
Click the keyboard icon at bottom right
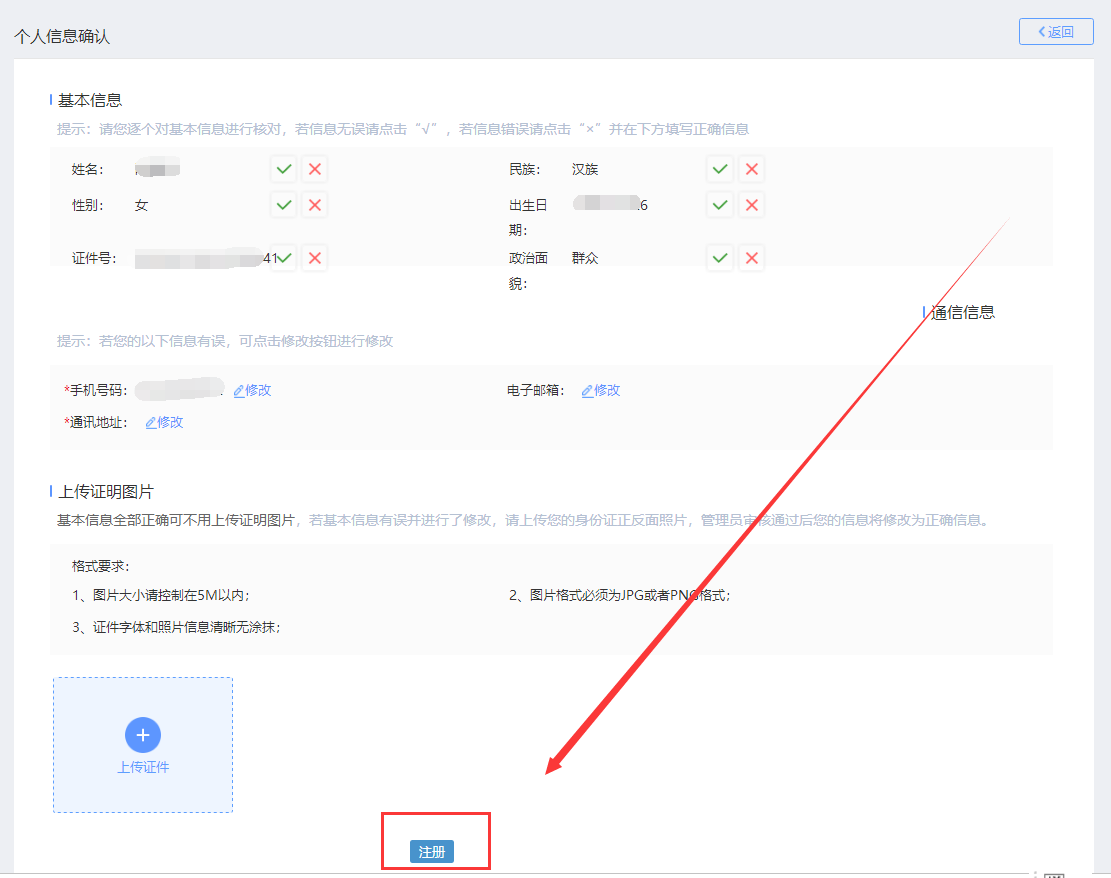click(1054, 874)
